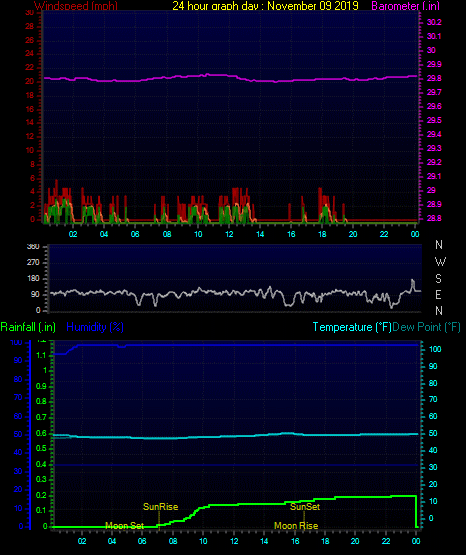Click the S direction label beside wind chart
The image size is (466, 555).
pos(438,279)
